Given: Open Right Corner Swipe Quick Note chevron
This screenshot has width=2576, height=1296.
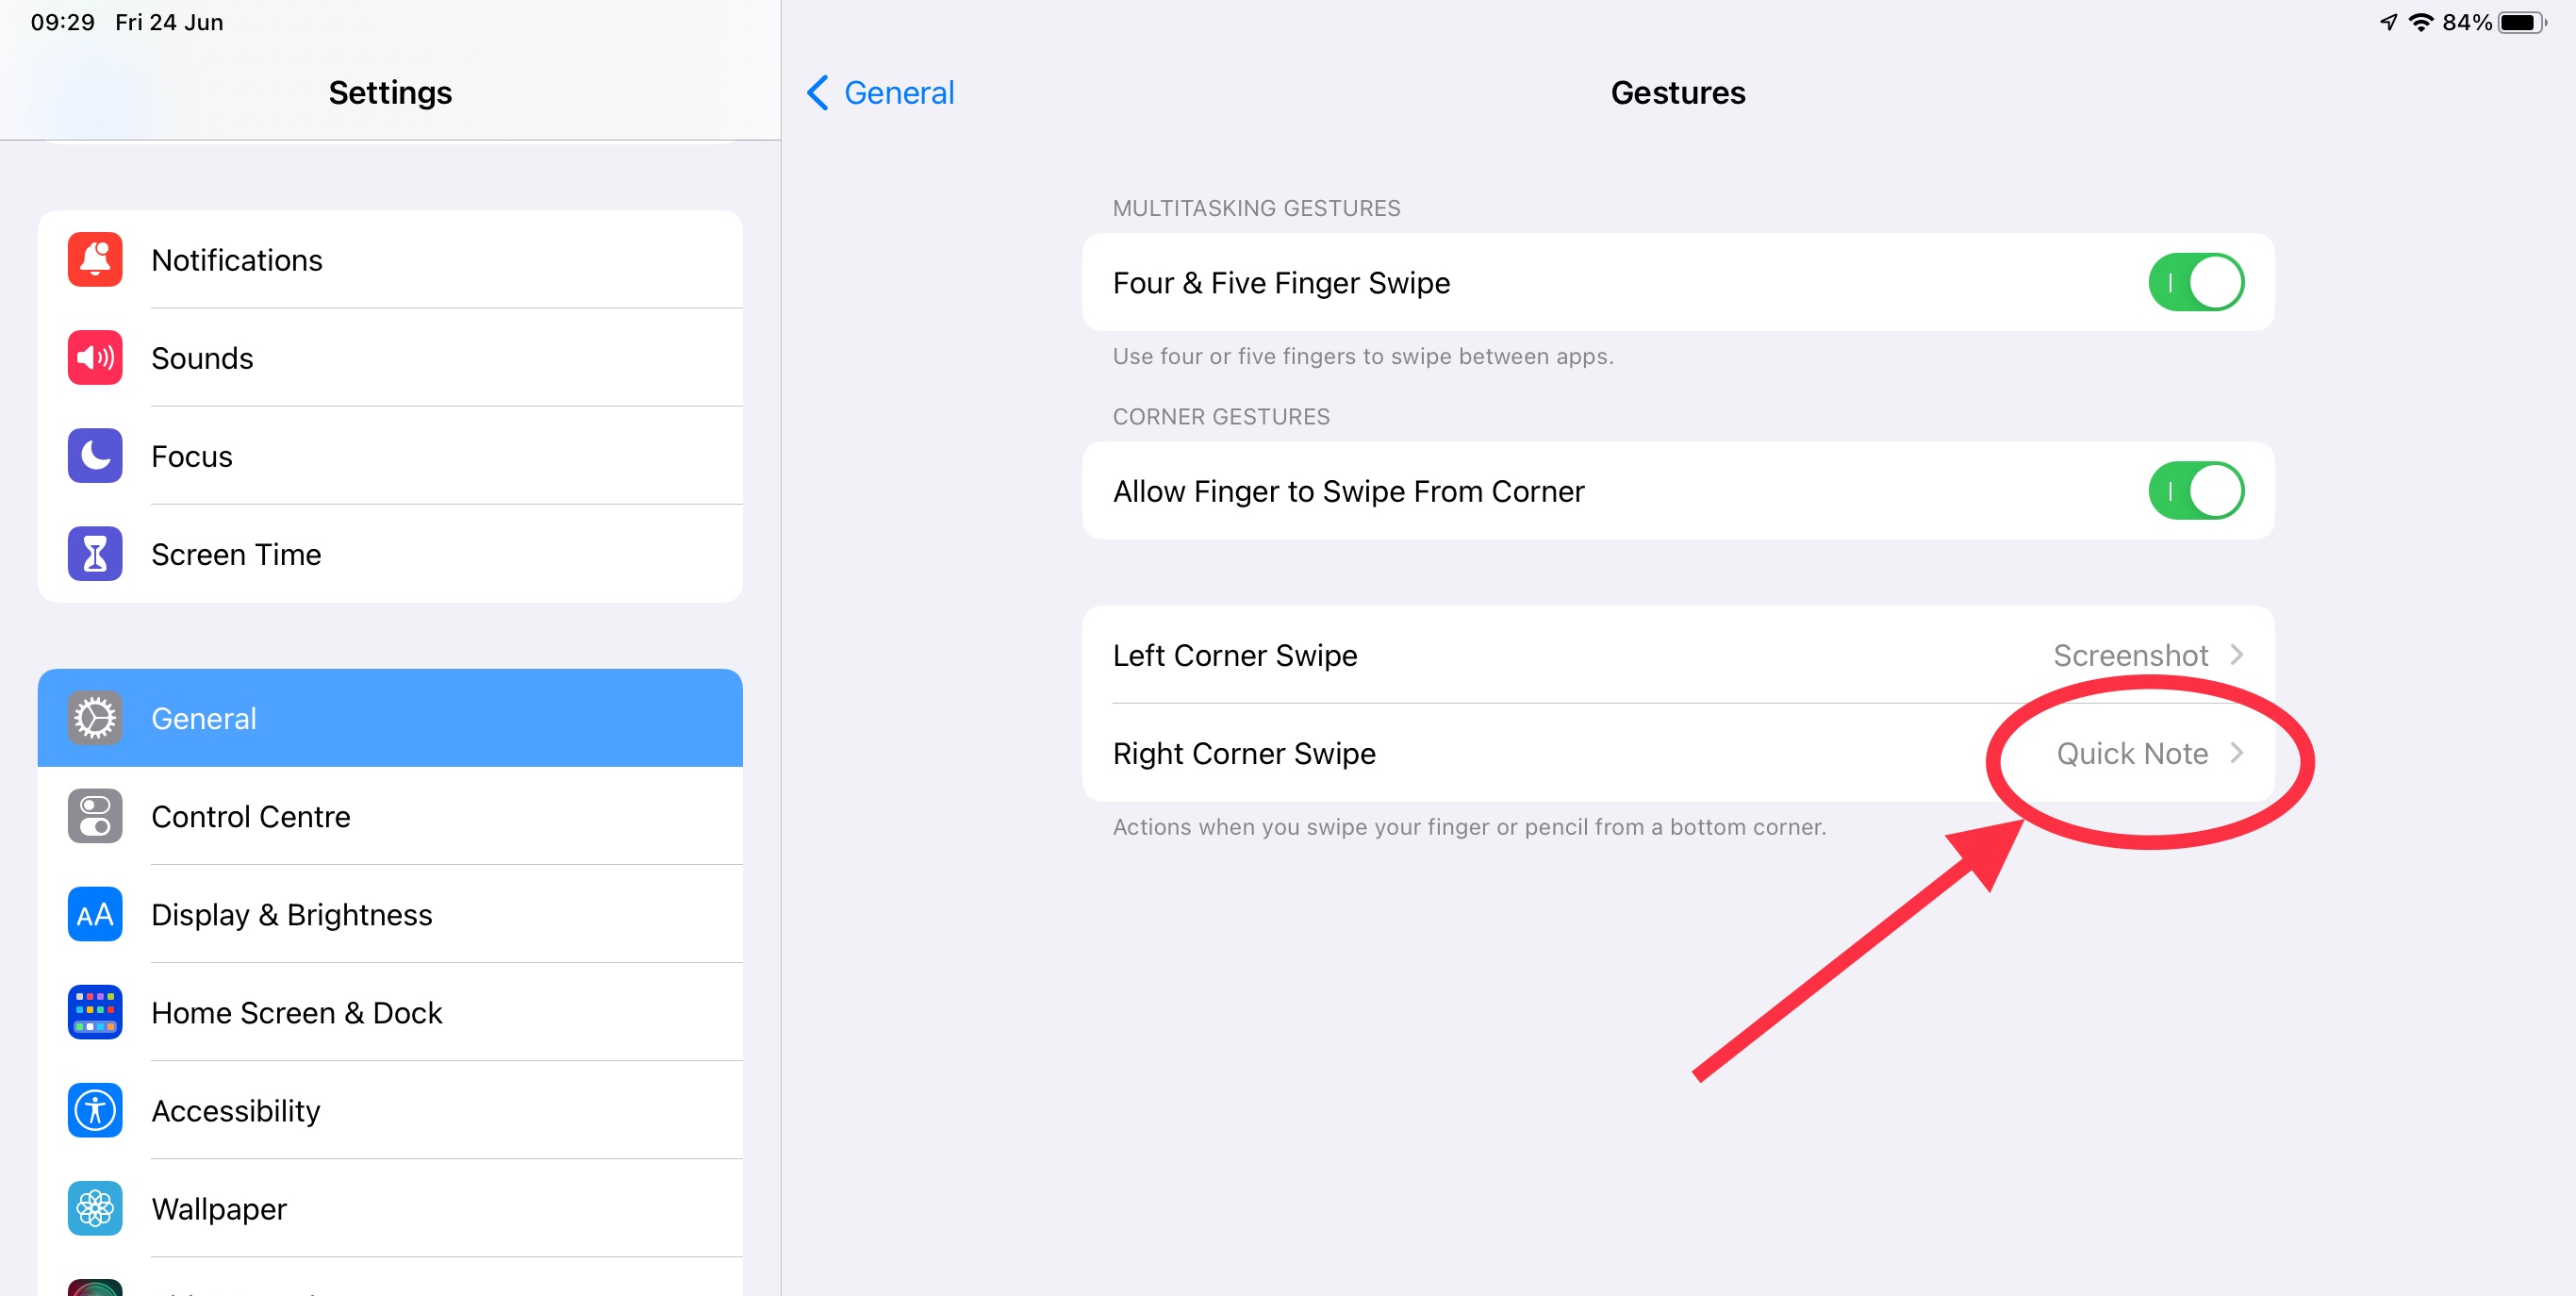Looking at the screenshot, I should click(2236, 753).
